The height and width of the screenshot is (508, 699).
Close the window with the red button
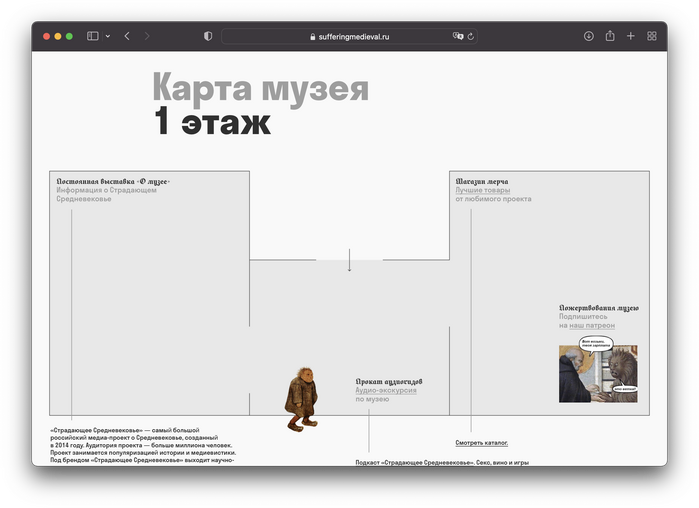pos(46,36)
